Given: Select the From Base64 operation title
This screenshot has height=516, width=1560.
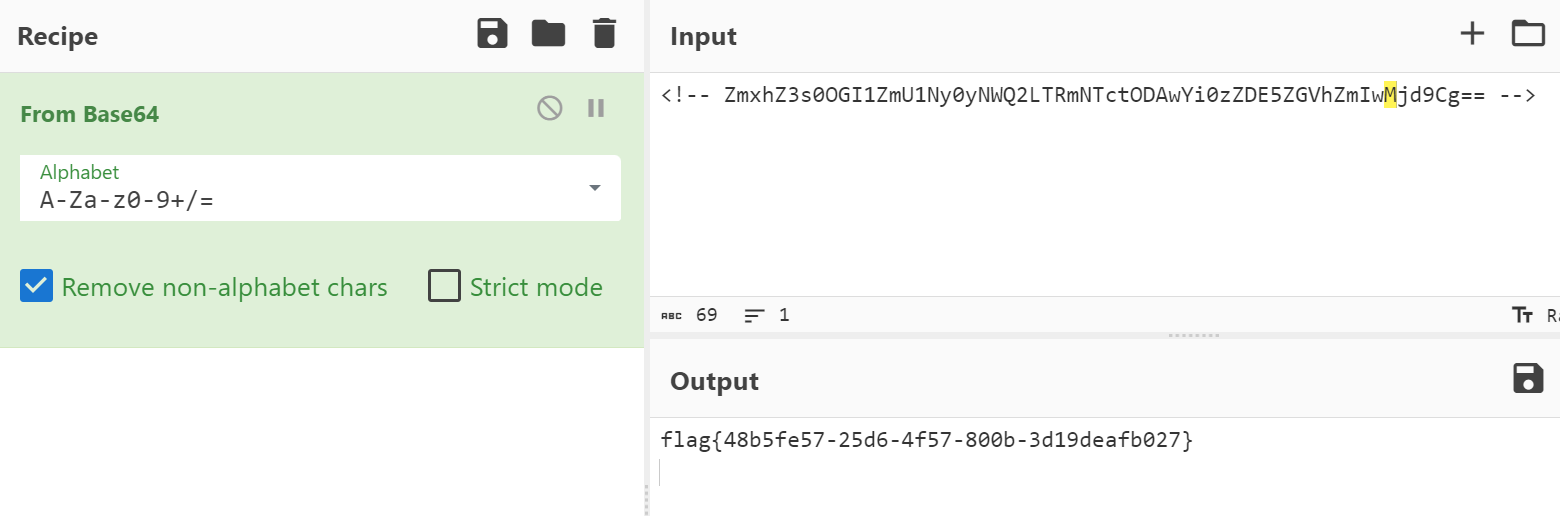Looking at the screenshot, I should [90, 114].
